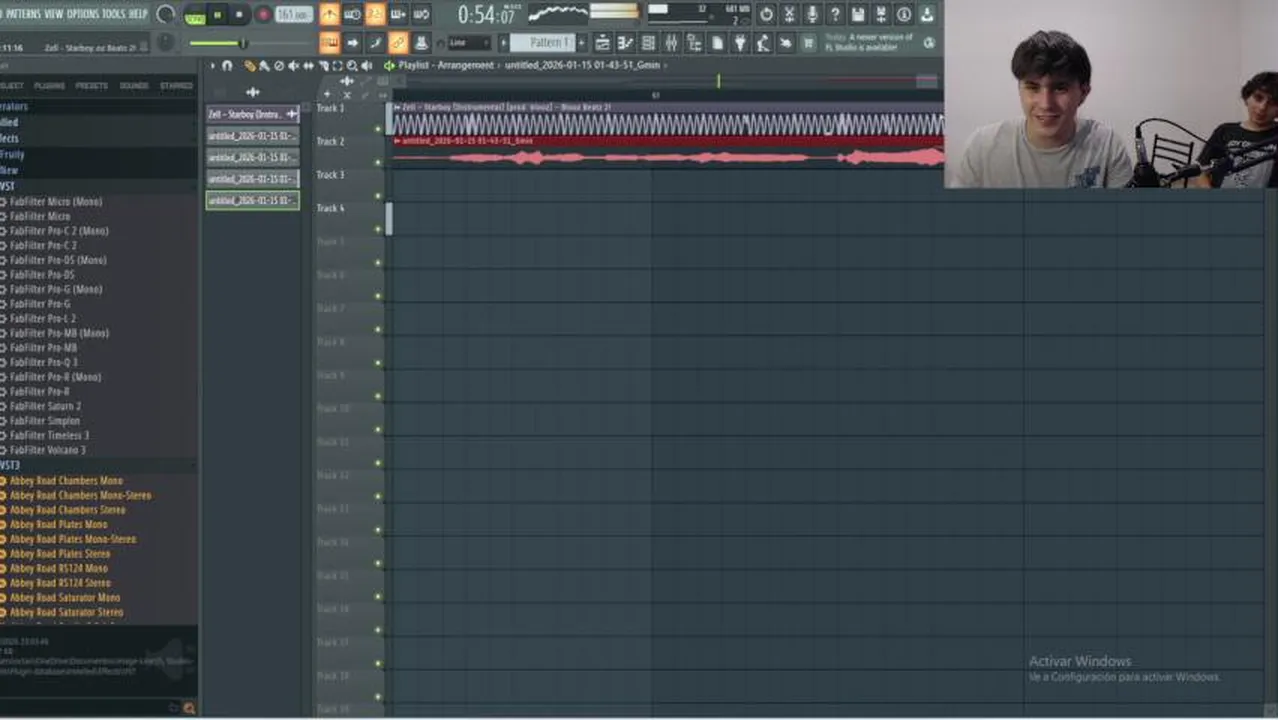The width and height of the screenshot is (1278, 720).
Task: Click the undo history icon
Action: [x=766, y=14]
